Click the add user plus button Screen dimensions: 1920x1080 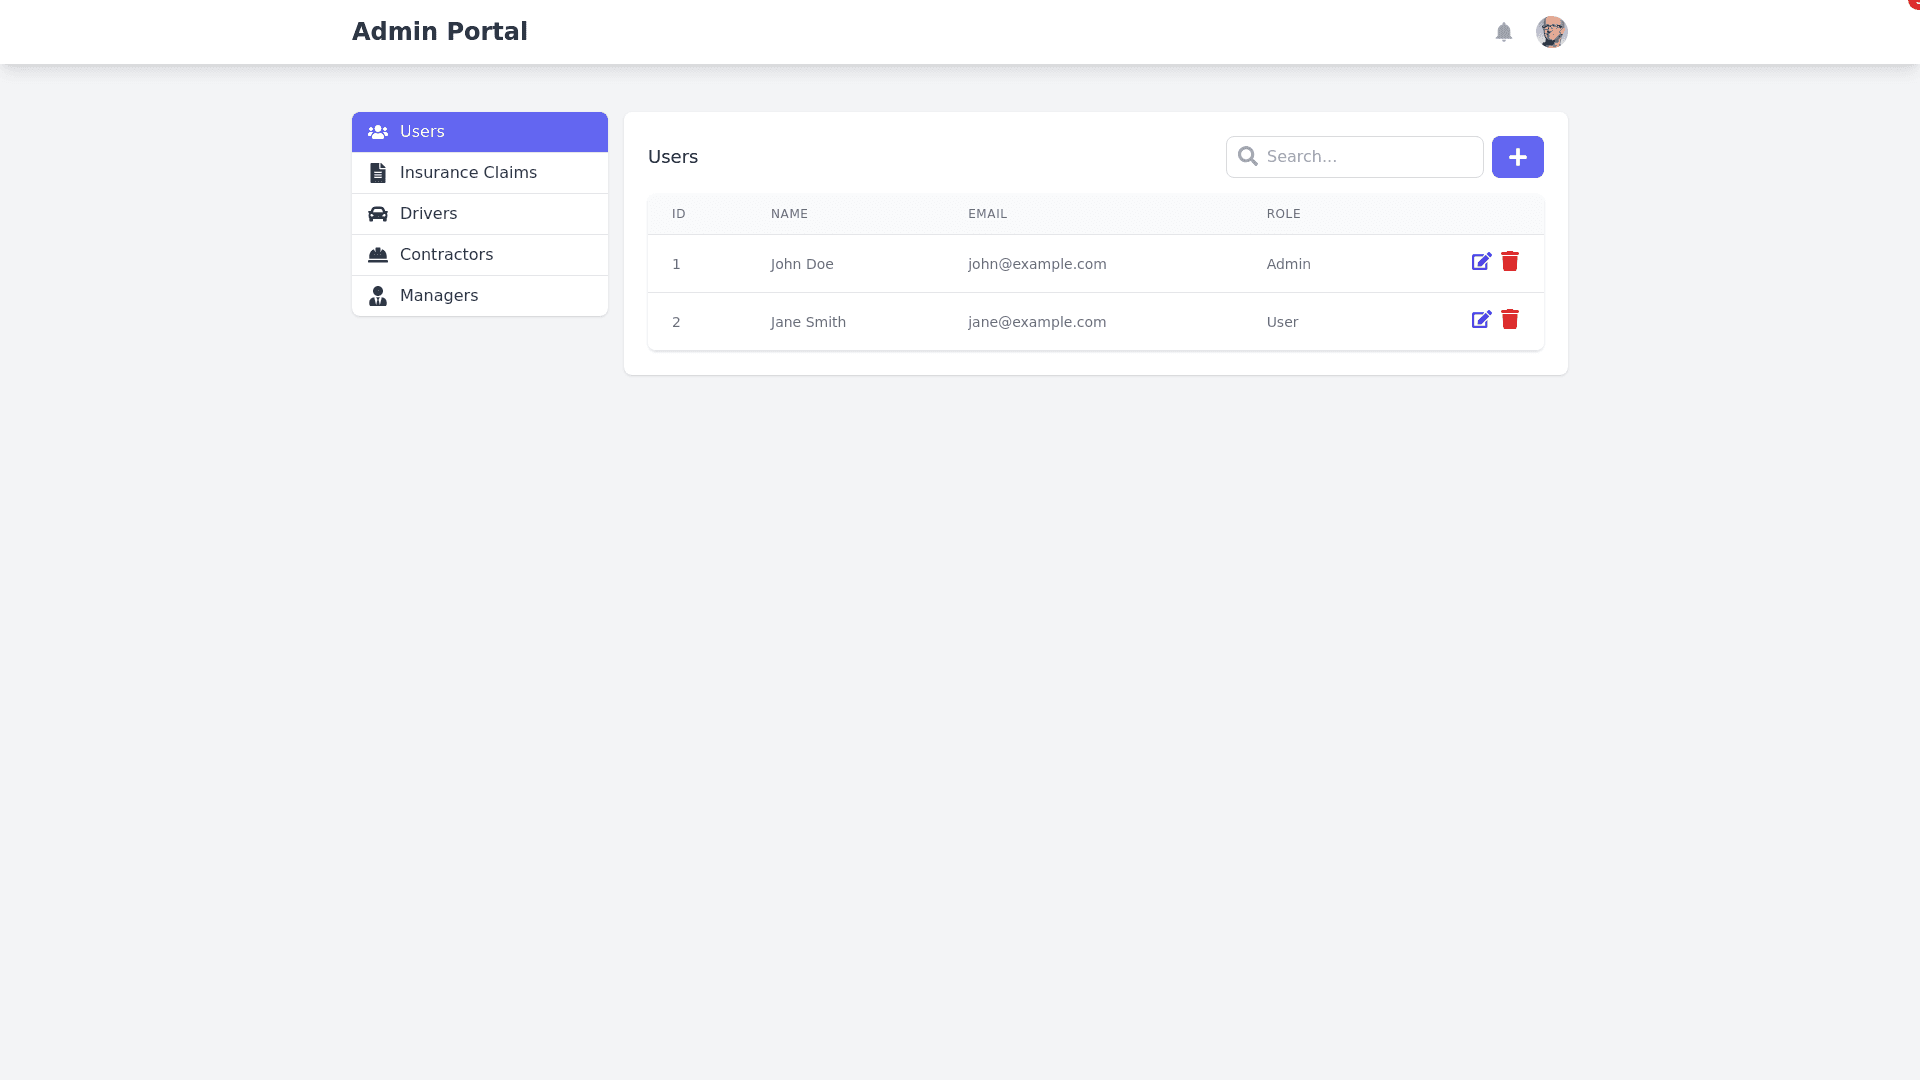click(1517, 156)
